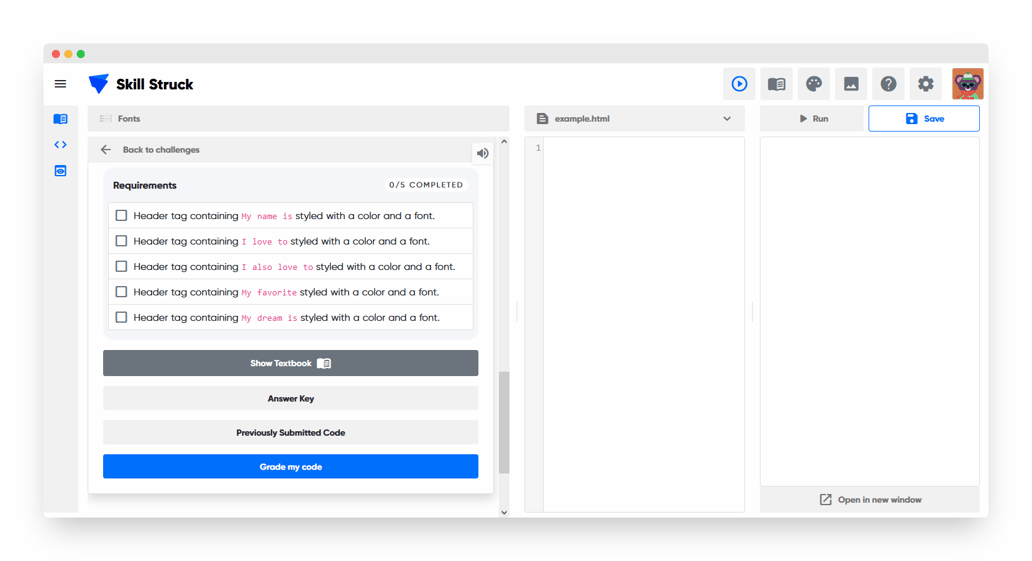This screenshot has height=561, width=1032.
Task: Open the Answer Key
Action: (290, 399)
